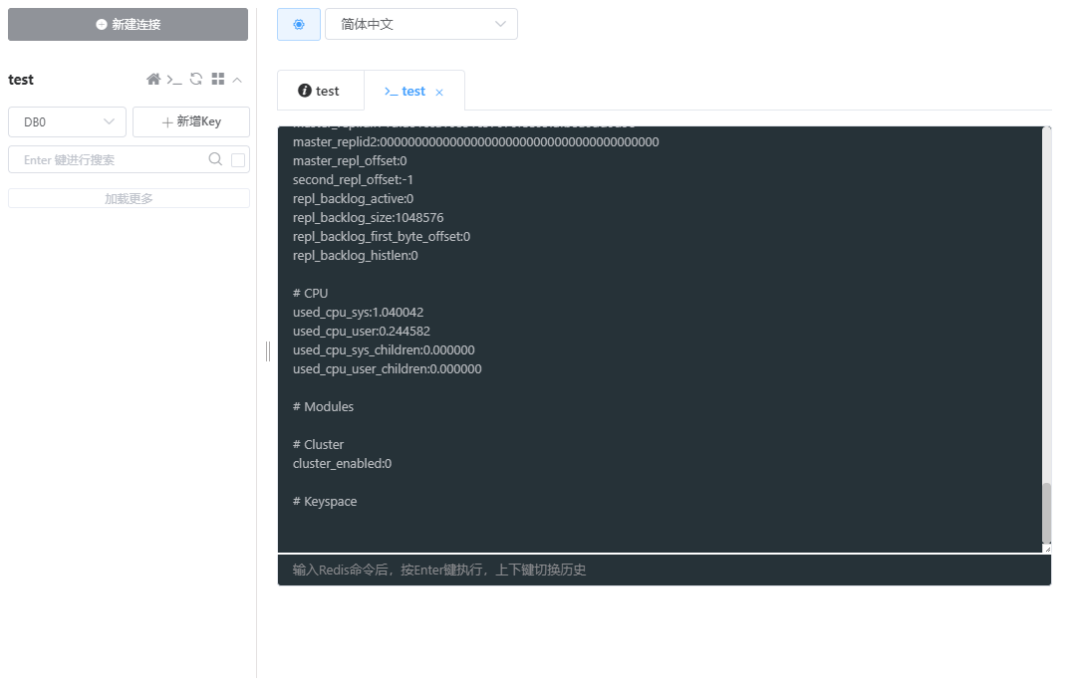This screenshot has width=1080, height=686.
Task: Click the New Connection (新建连接) button
Action: (127, 24)
